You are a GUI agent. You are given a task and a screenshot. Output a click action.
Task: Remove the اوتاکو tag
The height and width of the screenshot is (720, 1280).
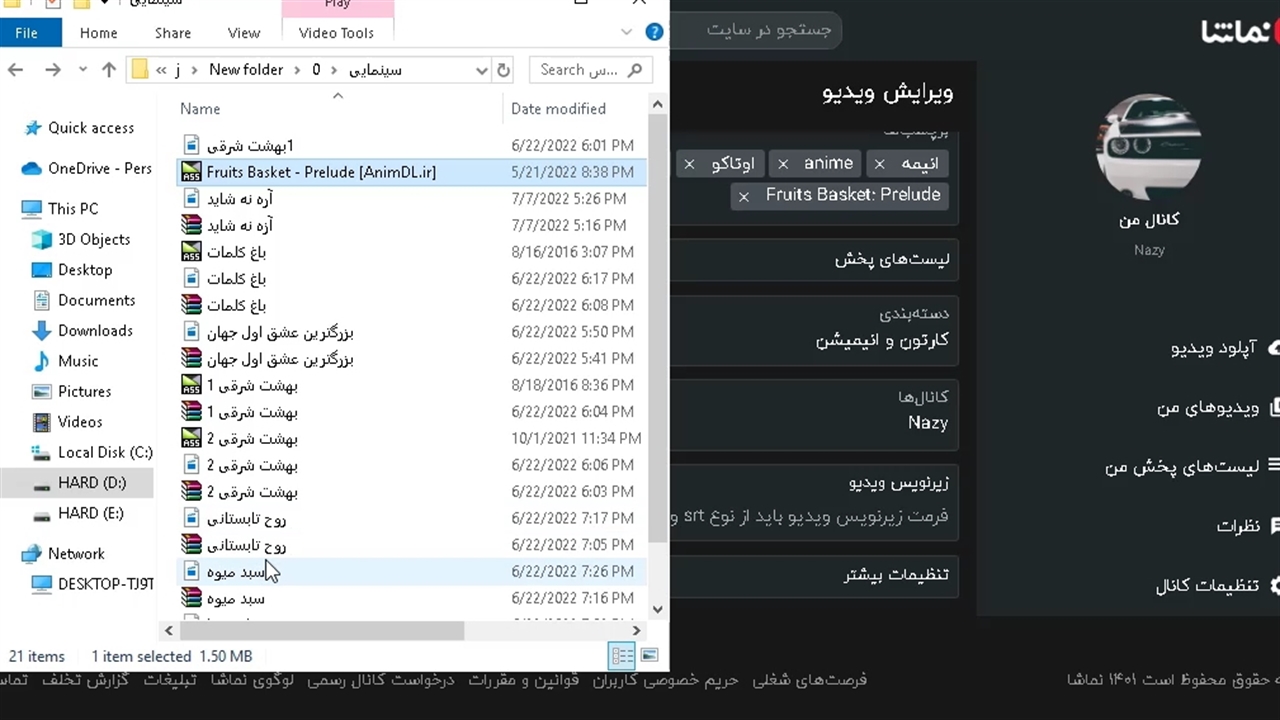[x=689, y=164]
